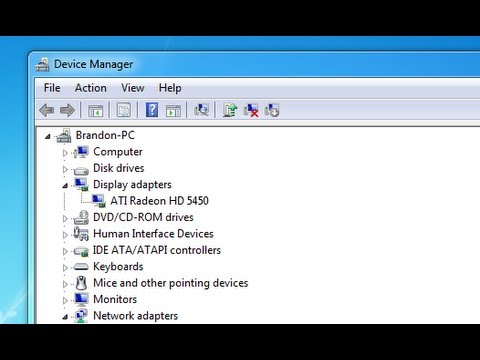
Task: Click the DVD/CD-ROM drives icon
Action: click(x=81, y=217)
